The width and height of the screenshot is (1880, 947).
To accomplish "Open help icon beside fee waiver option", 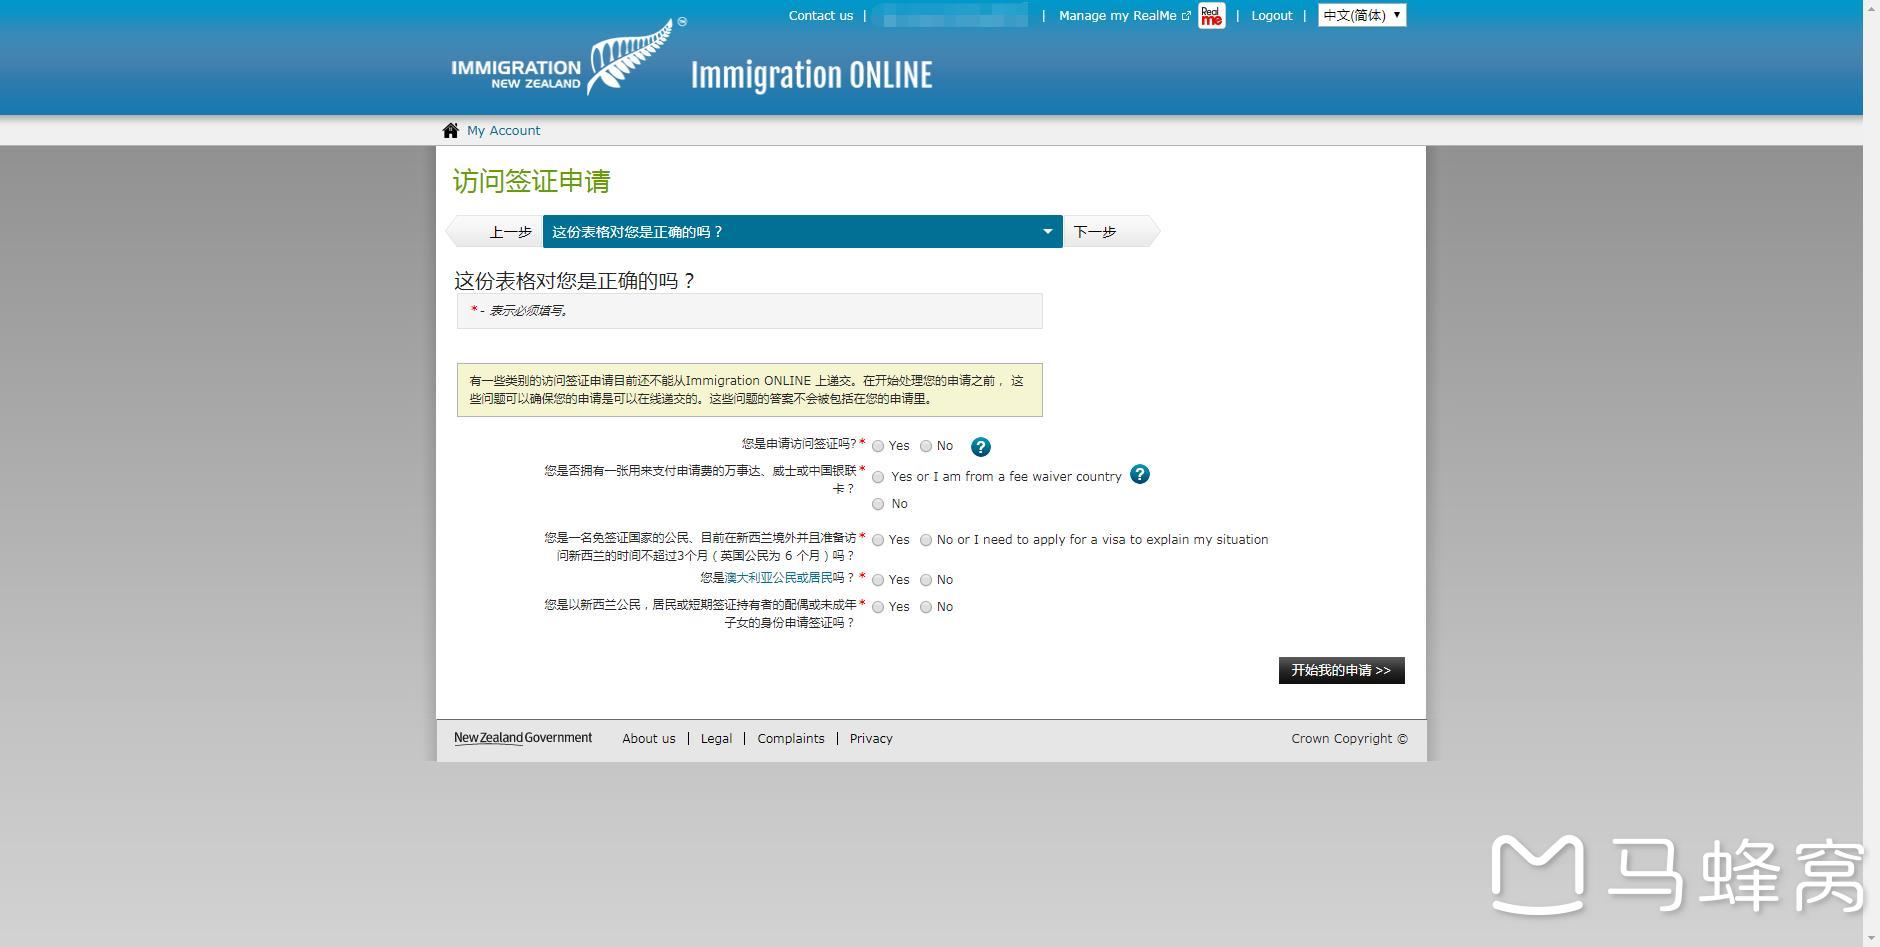I will [x=1139, y=475].
